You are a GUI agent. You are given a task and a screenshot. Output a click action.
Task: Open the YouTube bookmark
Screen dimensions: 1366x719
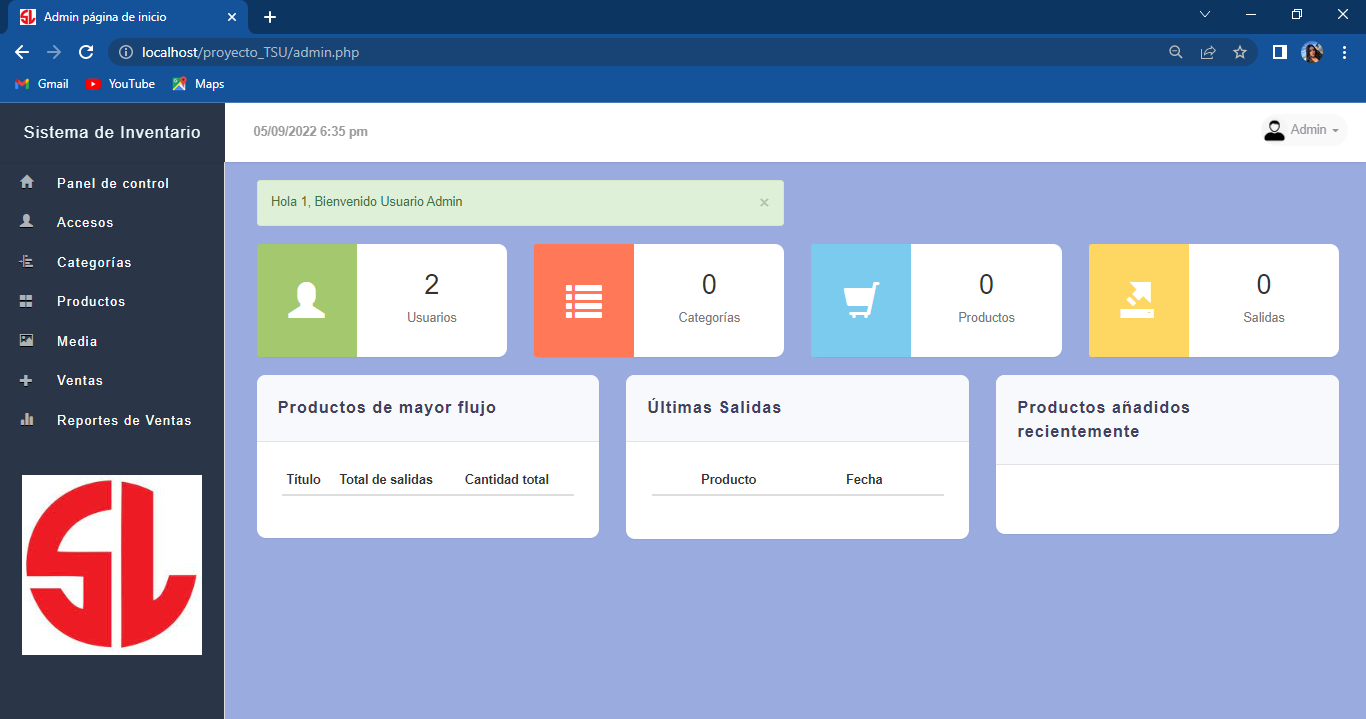(121, 84)
